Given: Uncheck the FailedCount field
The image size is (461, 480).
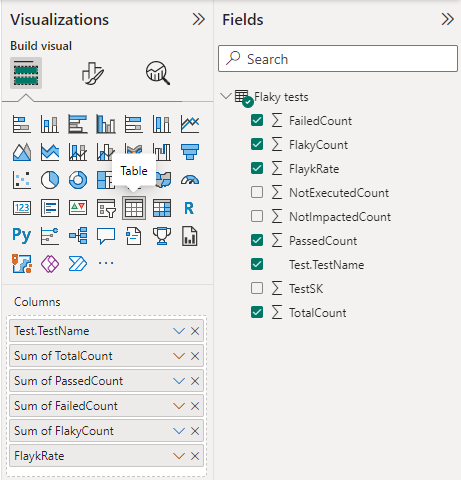Looking at the screenshot, I should tap(257, 120).
